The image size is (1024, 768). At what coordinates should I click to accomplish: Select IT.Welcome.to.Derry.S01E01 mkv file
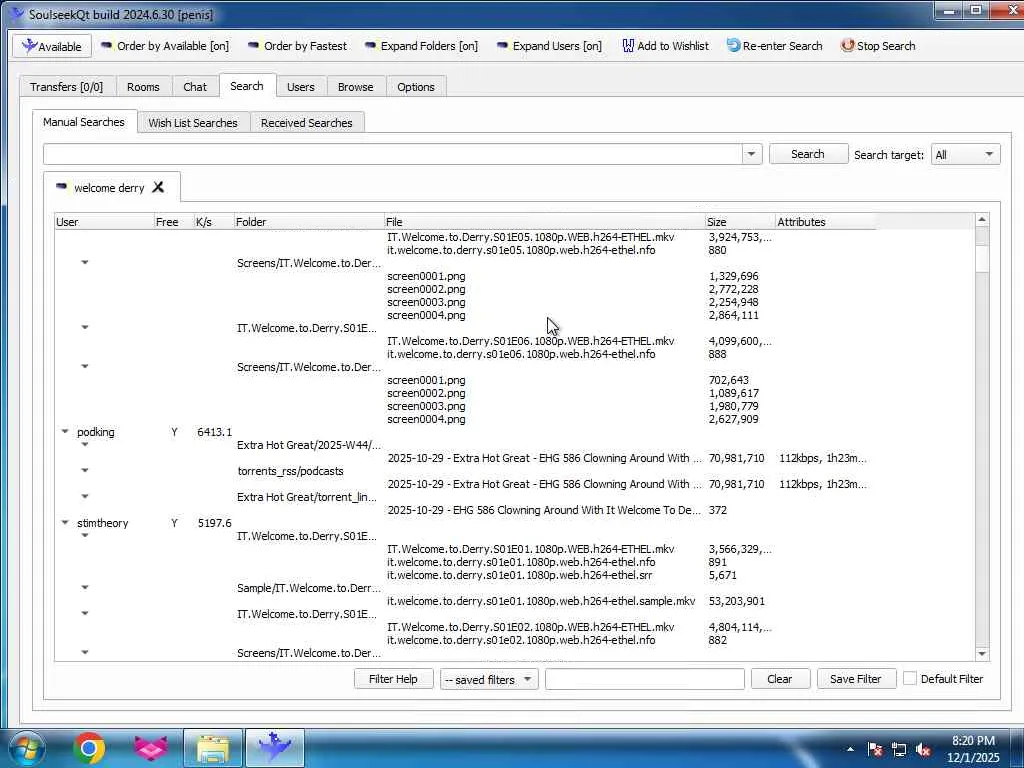click(x=530, y=549)
